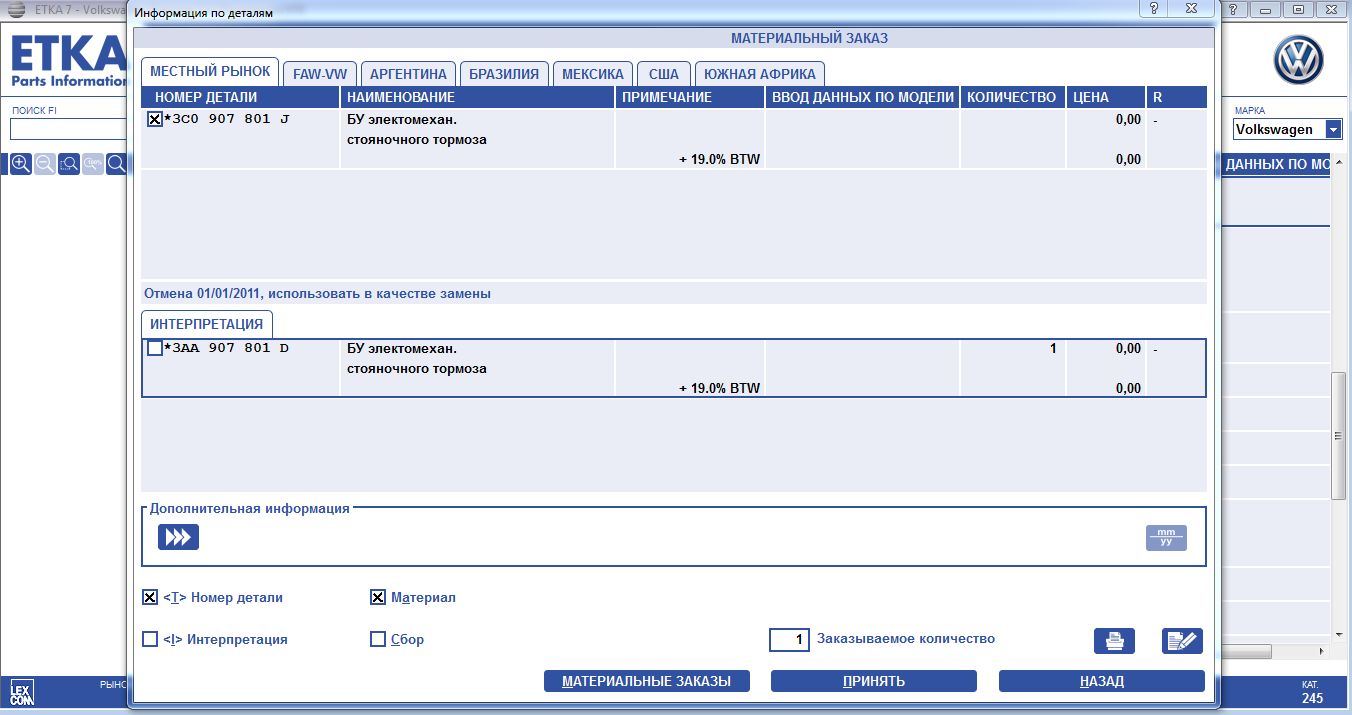Select the БРАЗИЛИЯ tab
This screenshot has width=1352, height=715.
[x=504, y=74]
